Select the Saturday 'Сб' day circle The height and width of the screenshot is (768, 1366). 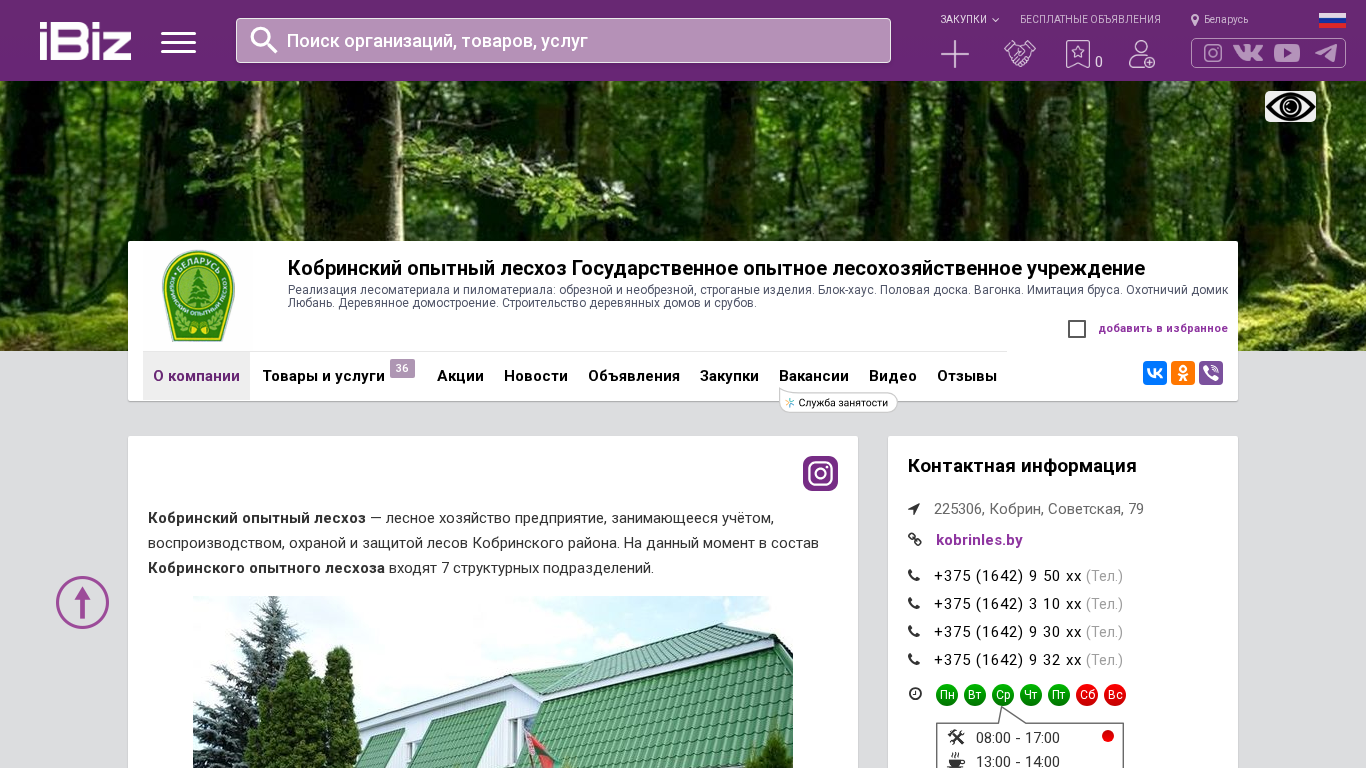coord(1087,695)
